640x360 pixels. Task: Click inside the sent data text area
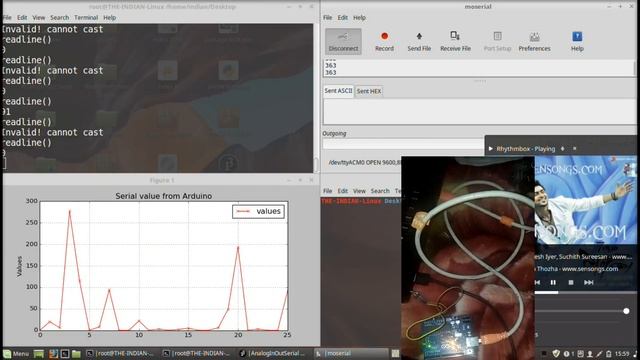coord(480,111)
